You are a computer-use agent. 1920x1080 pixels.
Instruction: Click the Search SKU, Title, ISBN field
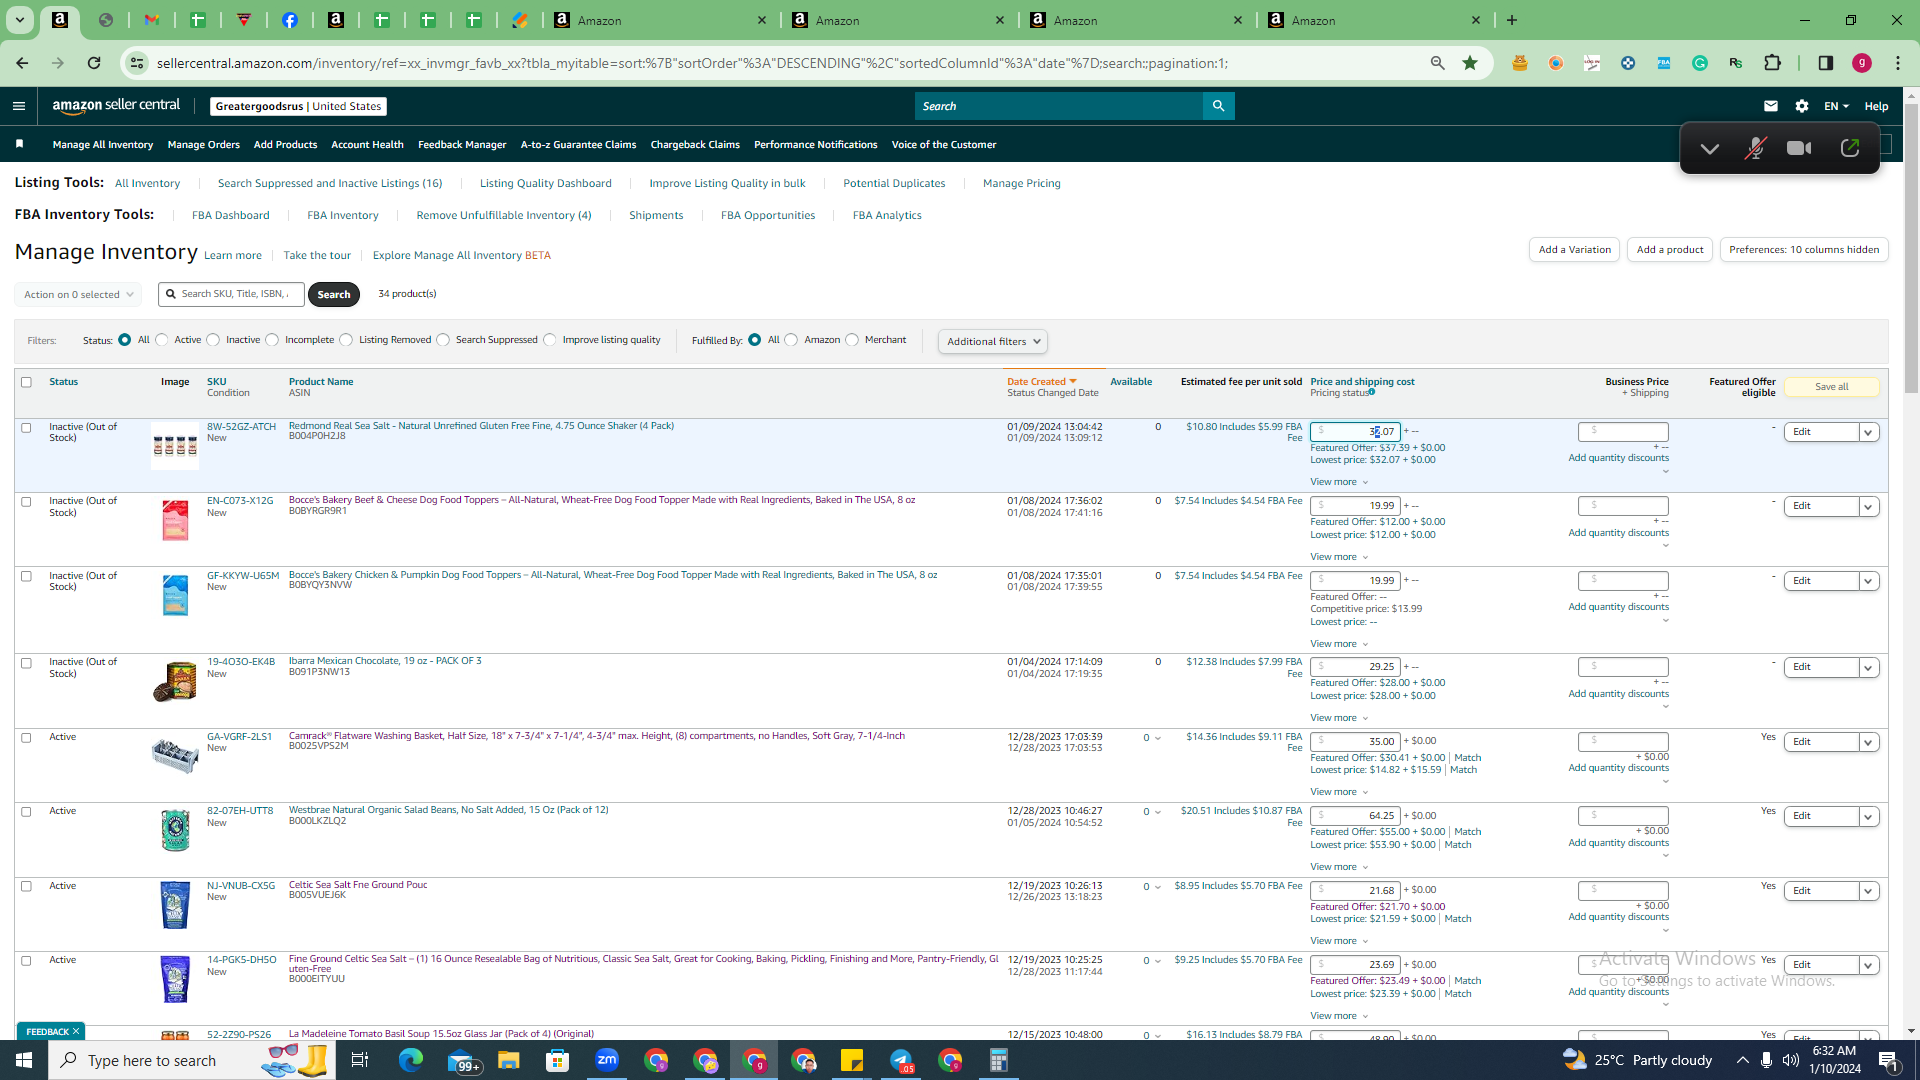[232, 294]
